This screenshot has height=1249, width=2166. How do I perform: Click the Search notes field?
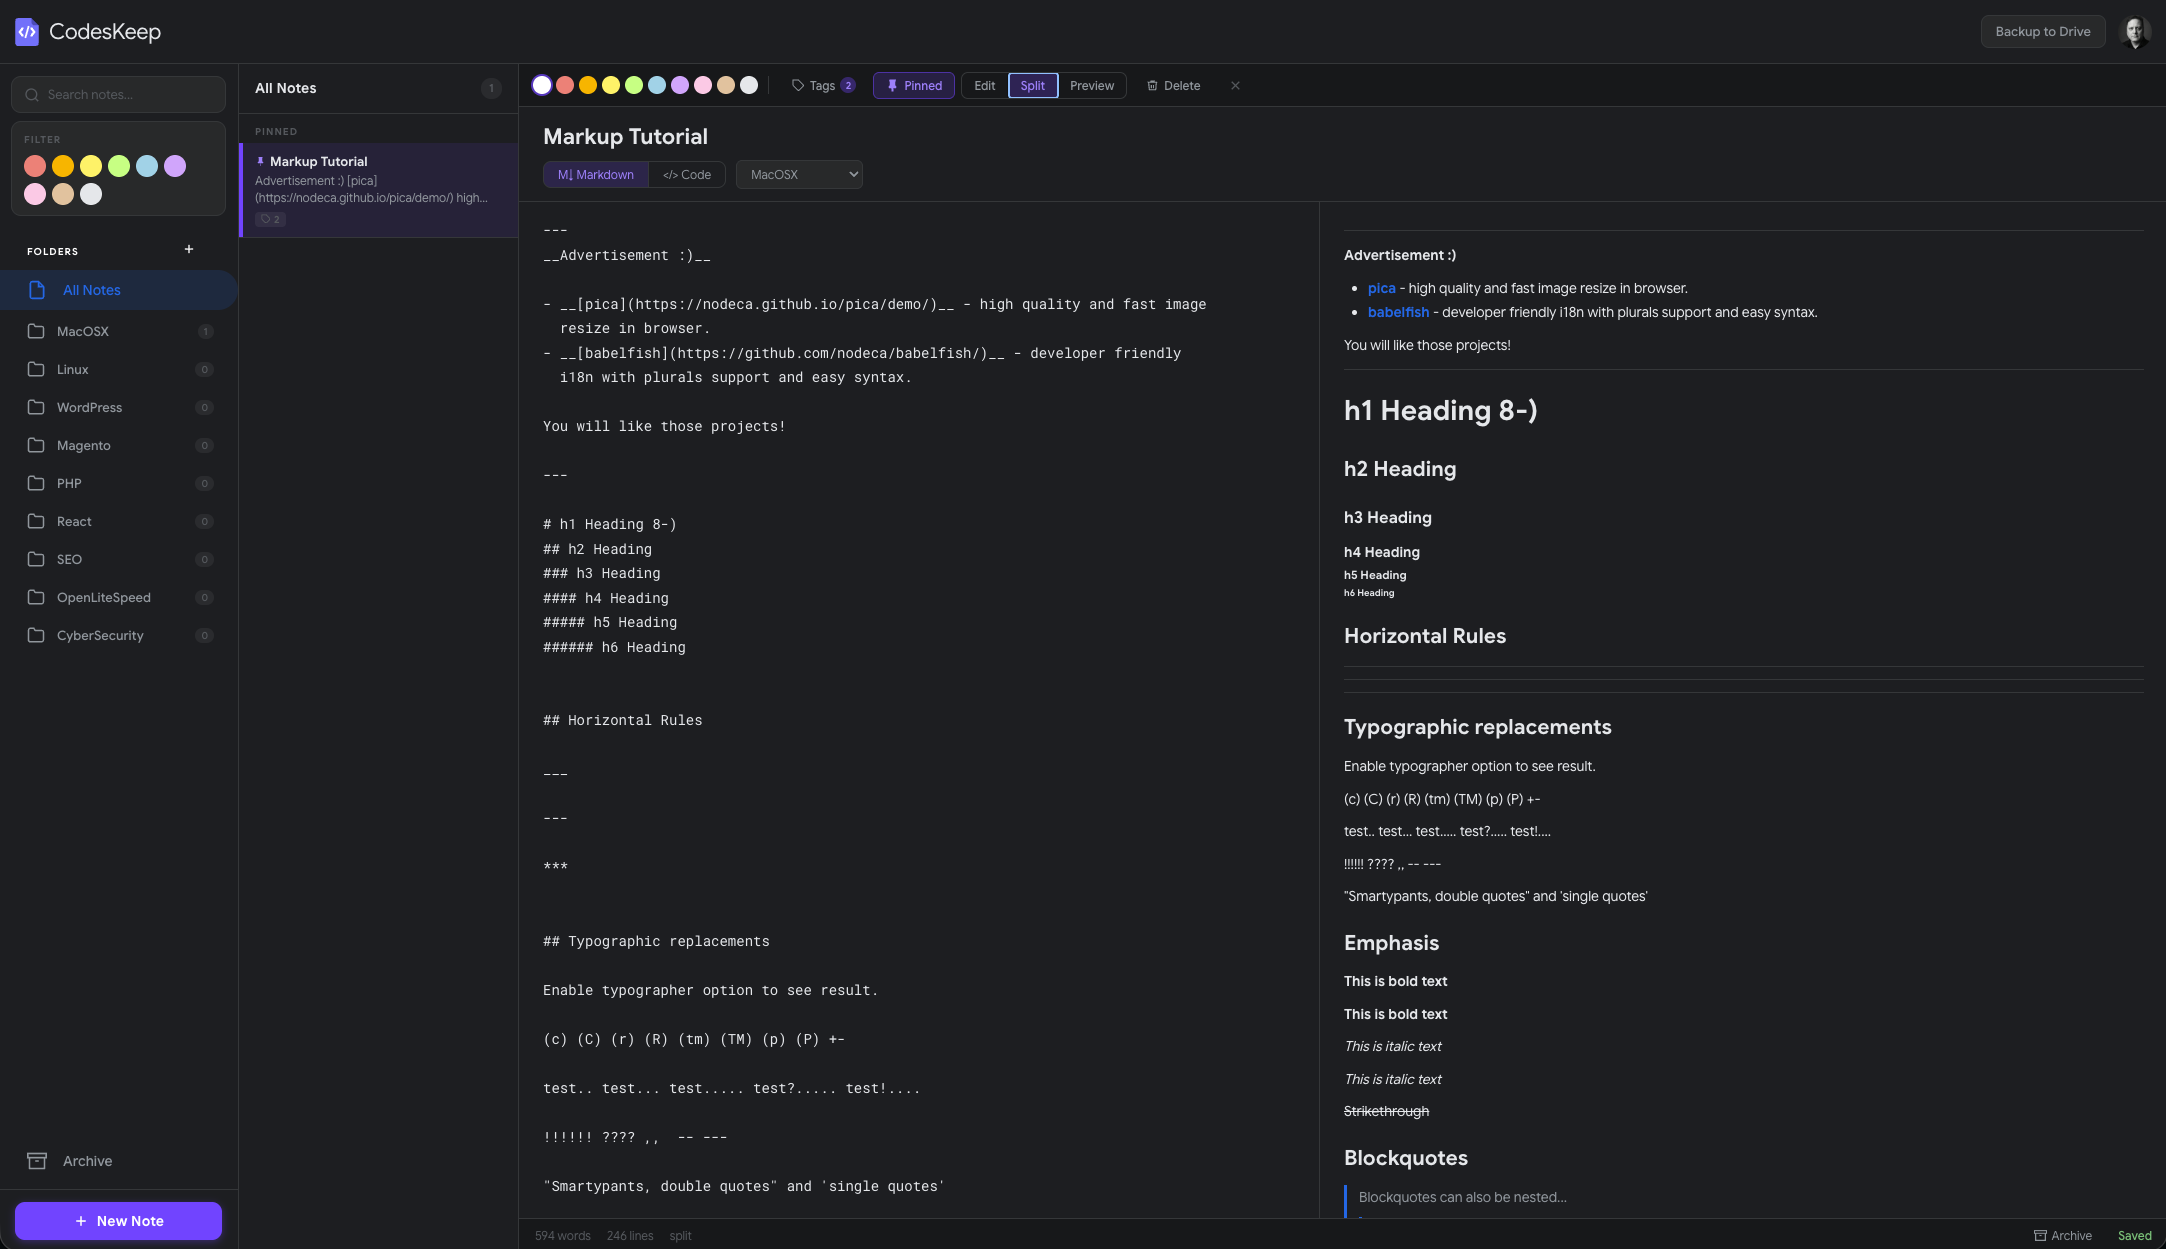118,95
